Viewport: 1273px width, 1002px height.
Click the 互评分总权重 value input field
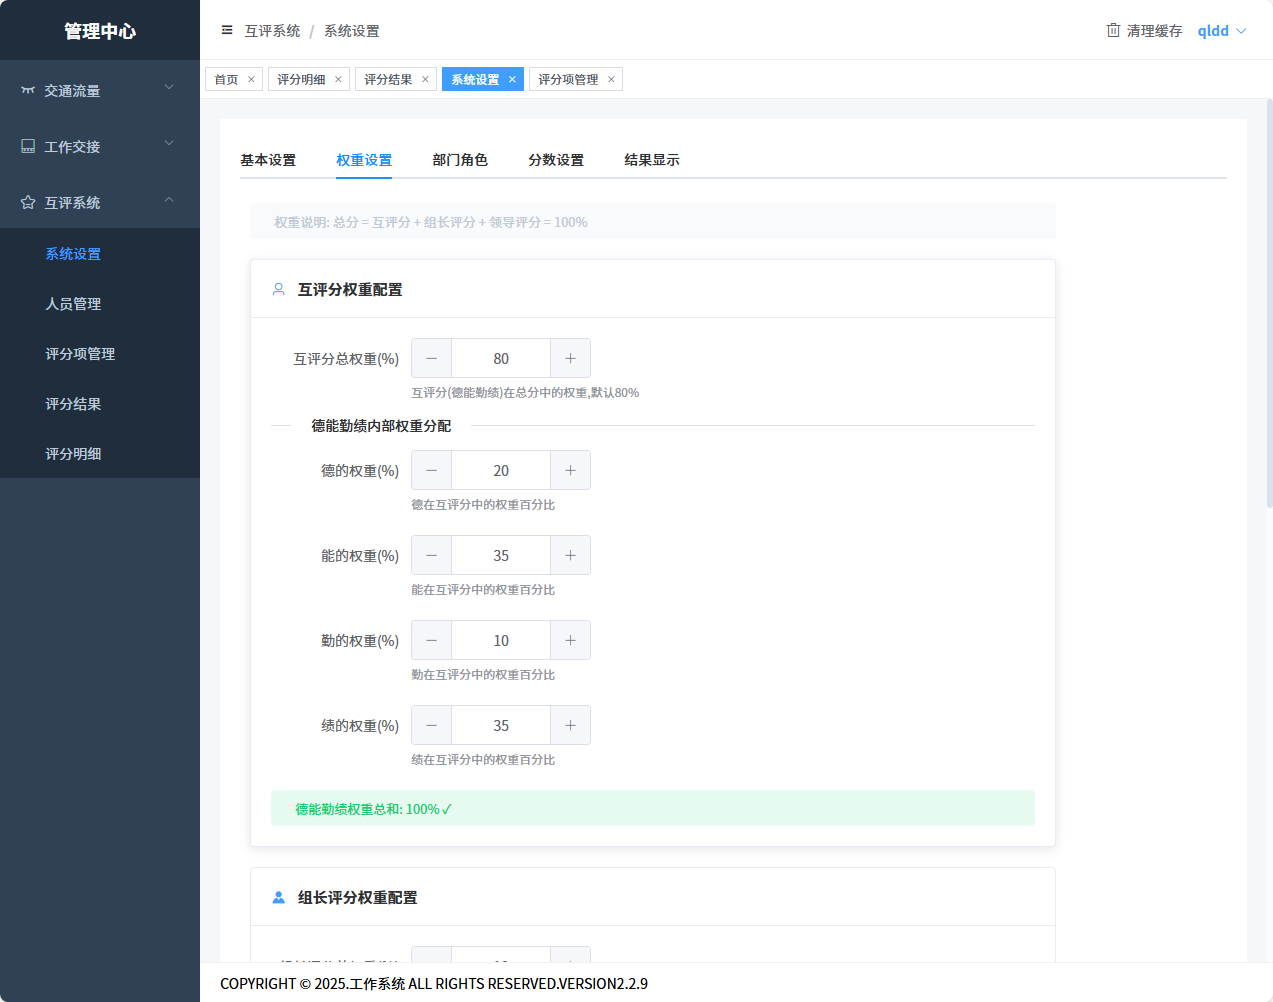pos(501,358)
